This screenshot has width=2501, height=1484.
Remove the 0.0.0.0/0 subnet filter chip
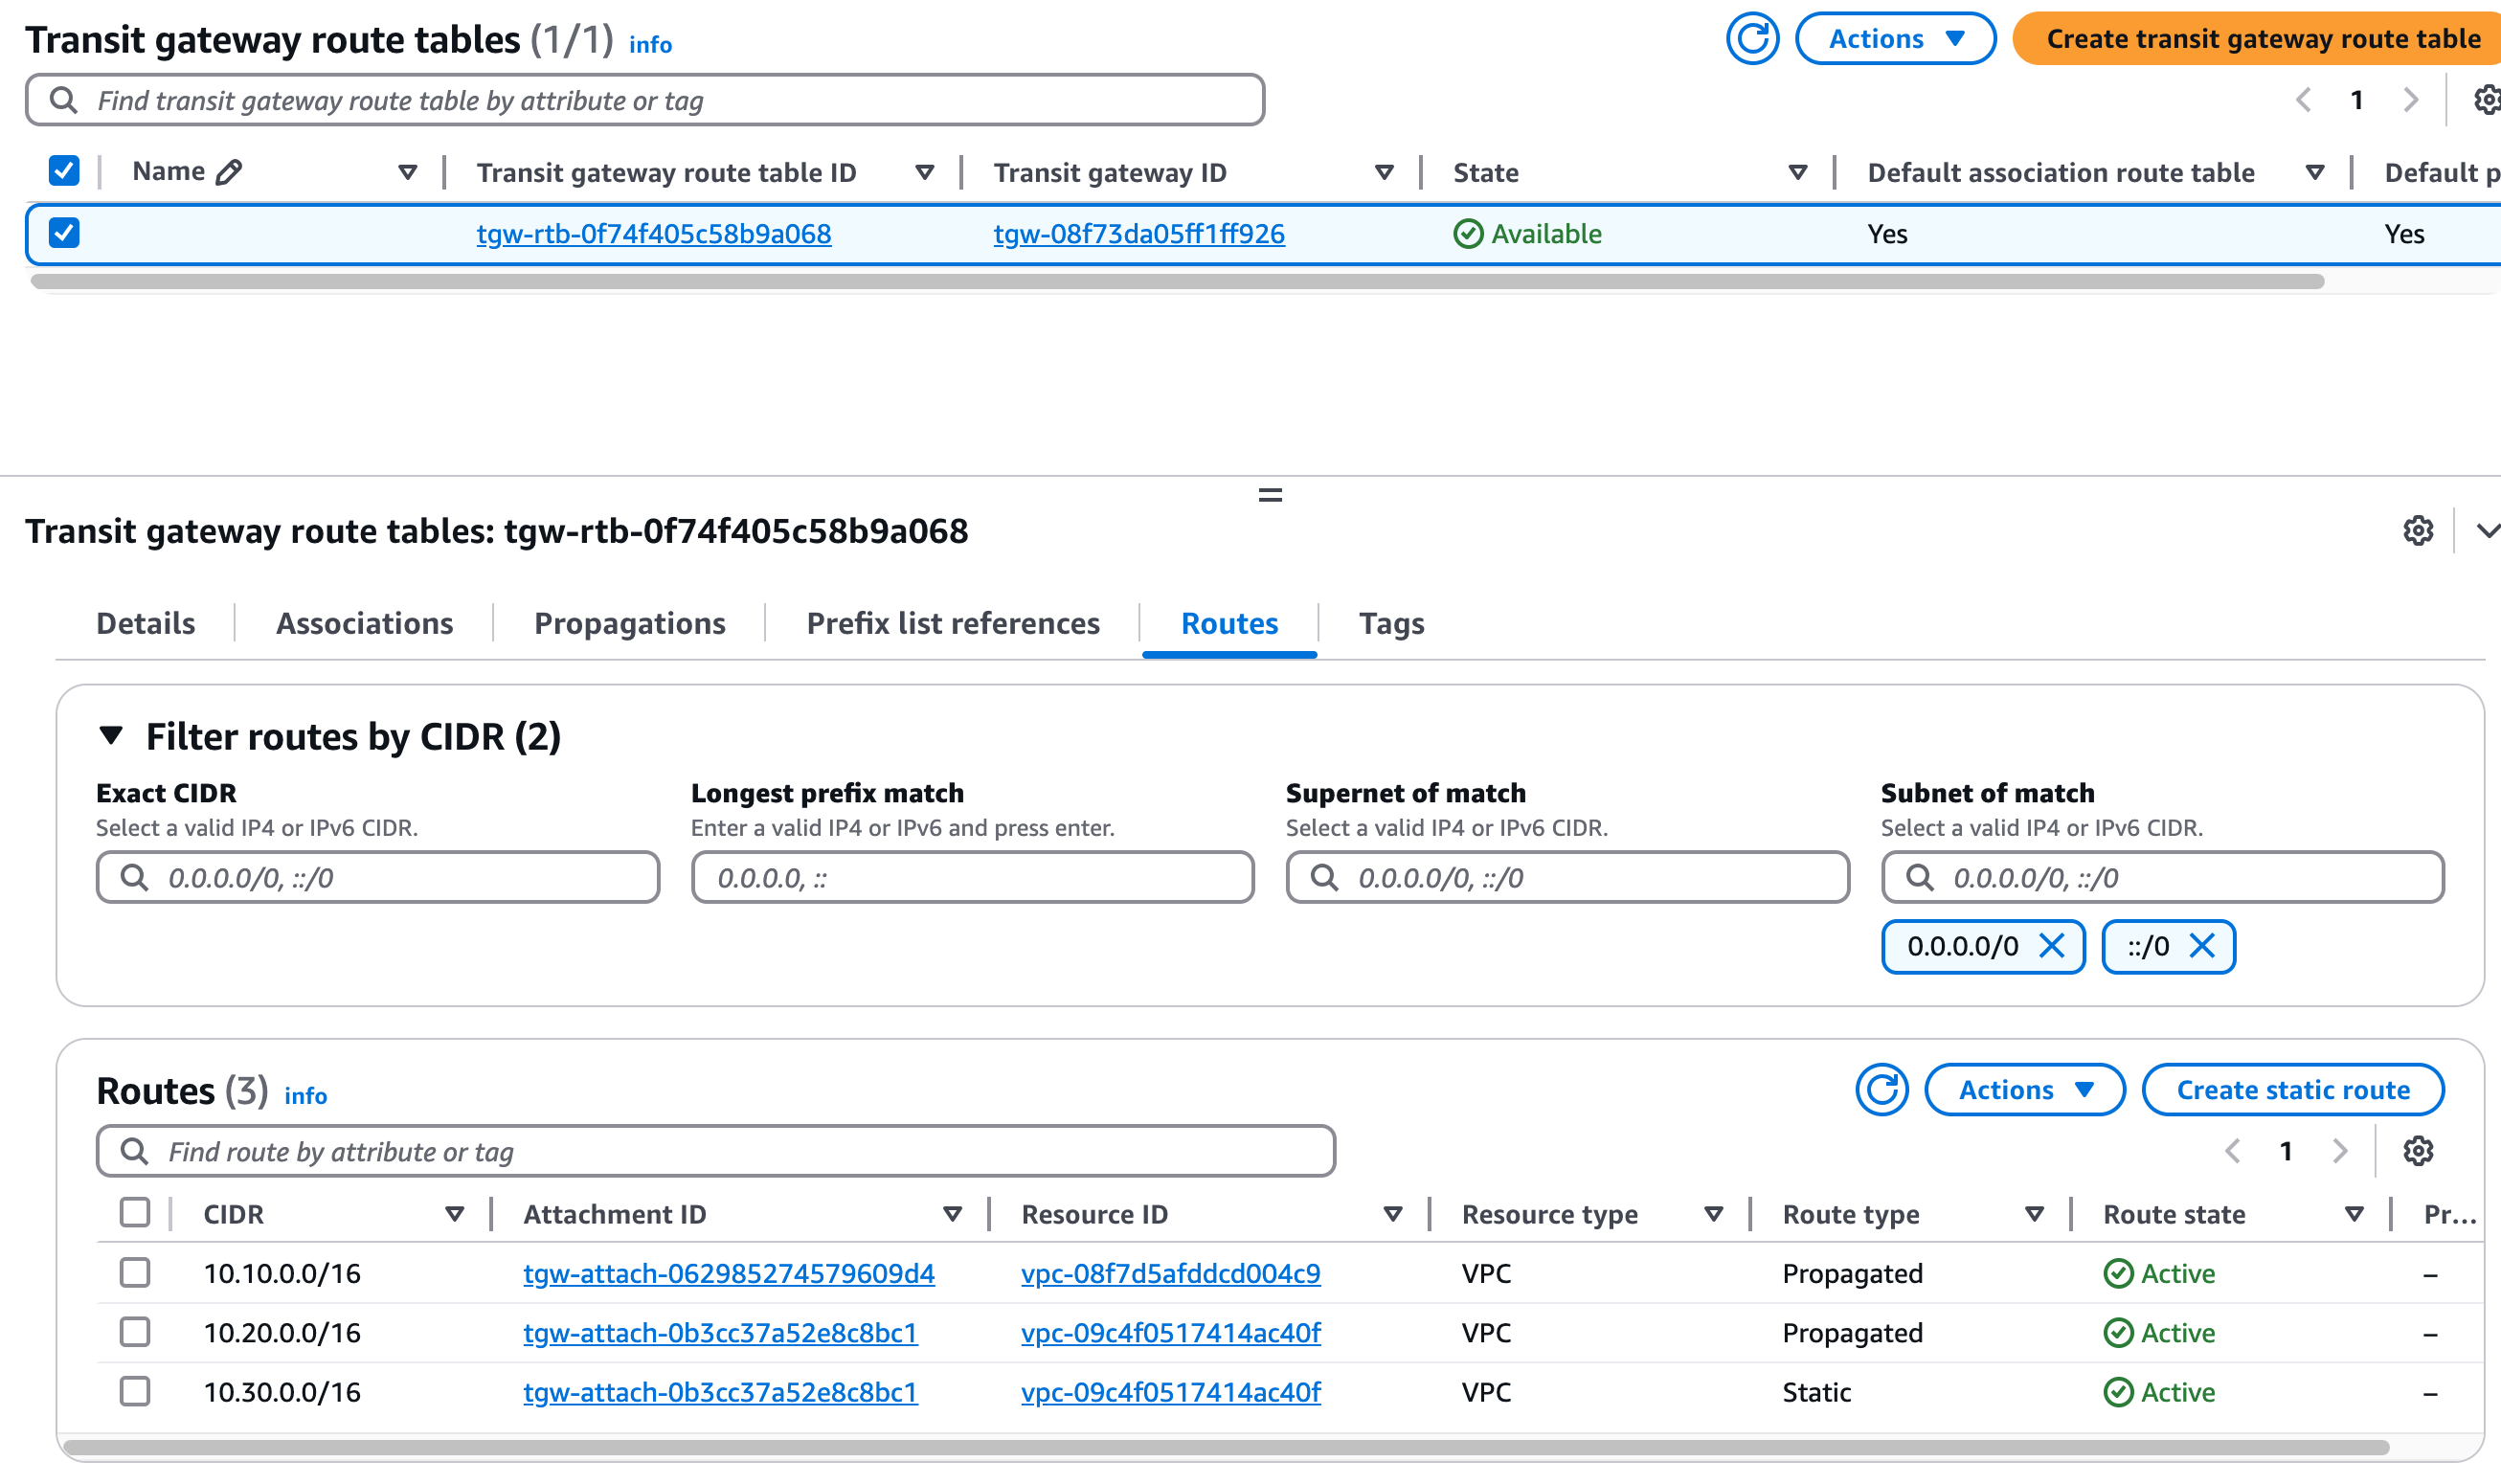tap(2051, 946)
